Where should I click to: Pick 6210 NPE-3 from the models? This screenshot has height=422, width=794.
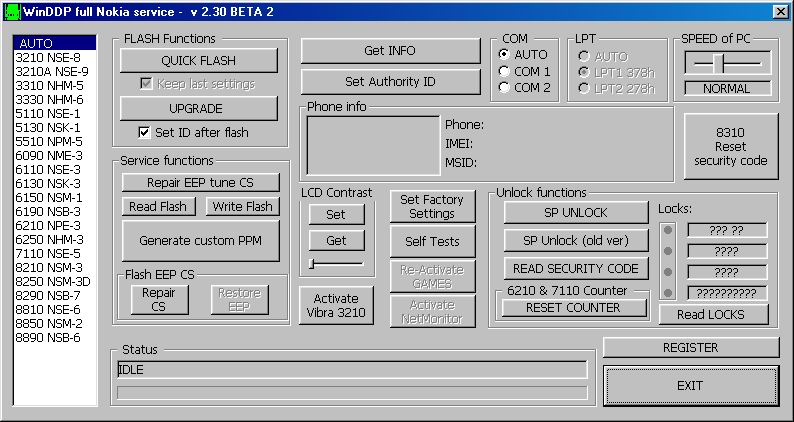click(x=55, y=225)
